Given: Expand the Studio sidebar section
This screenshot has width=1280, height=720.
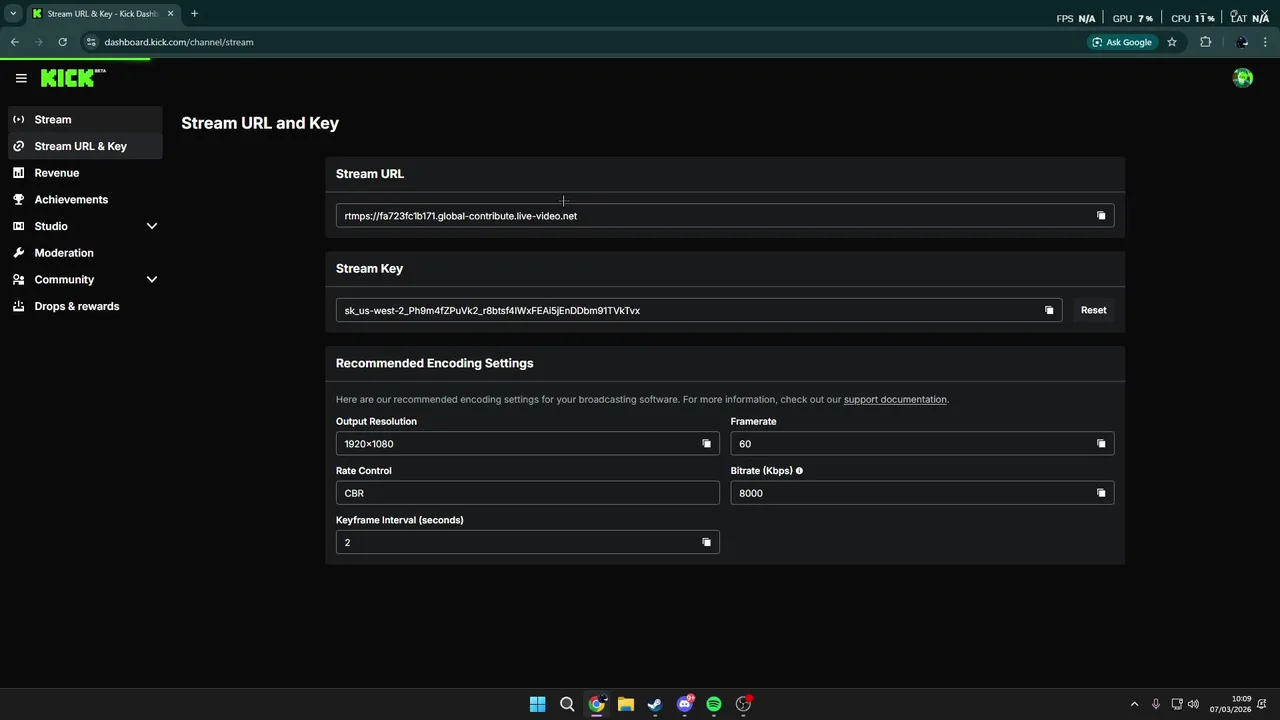Looking at the screenshot, I should [x=152, y=226].
